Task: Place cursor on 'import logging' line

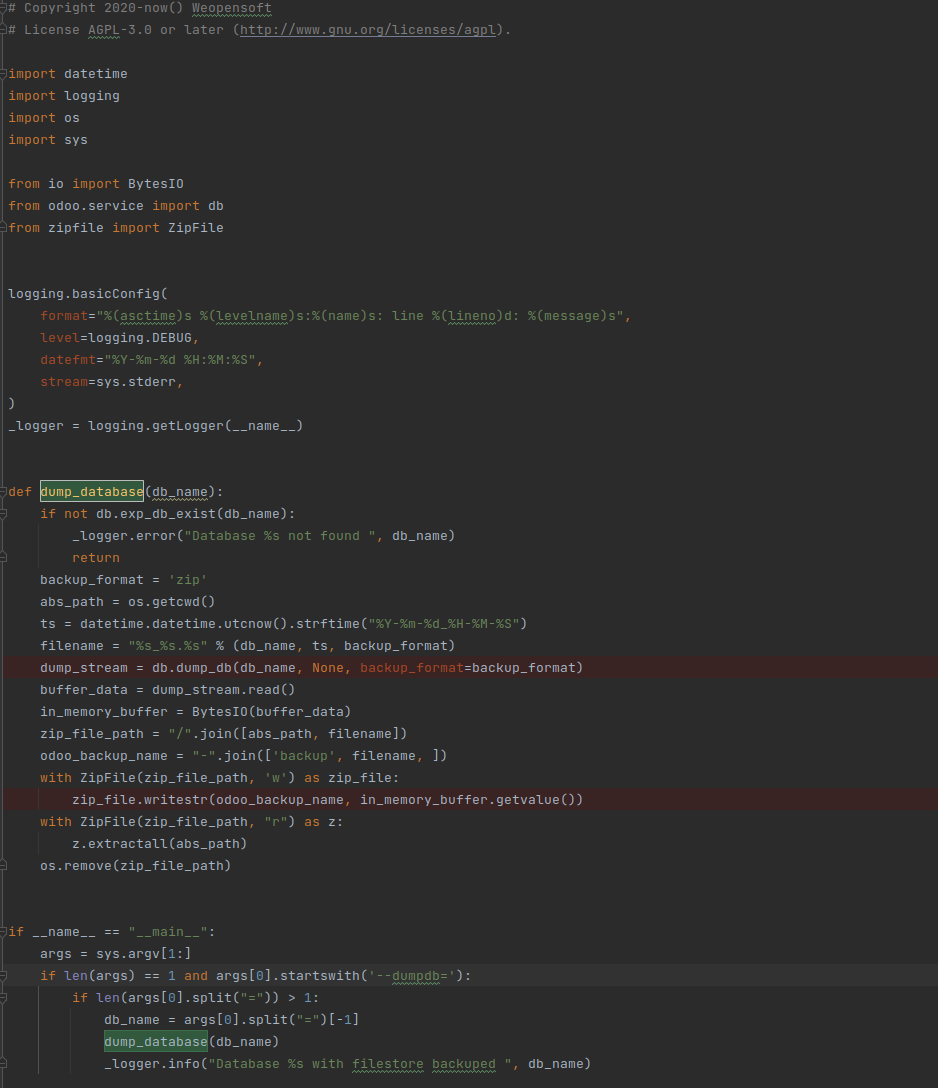Action: tap(64, 96)
